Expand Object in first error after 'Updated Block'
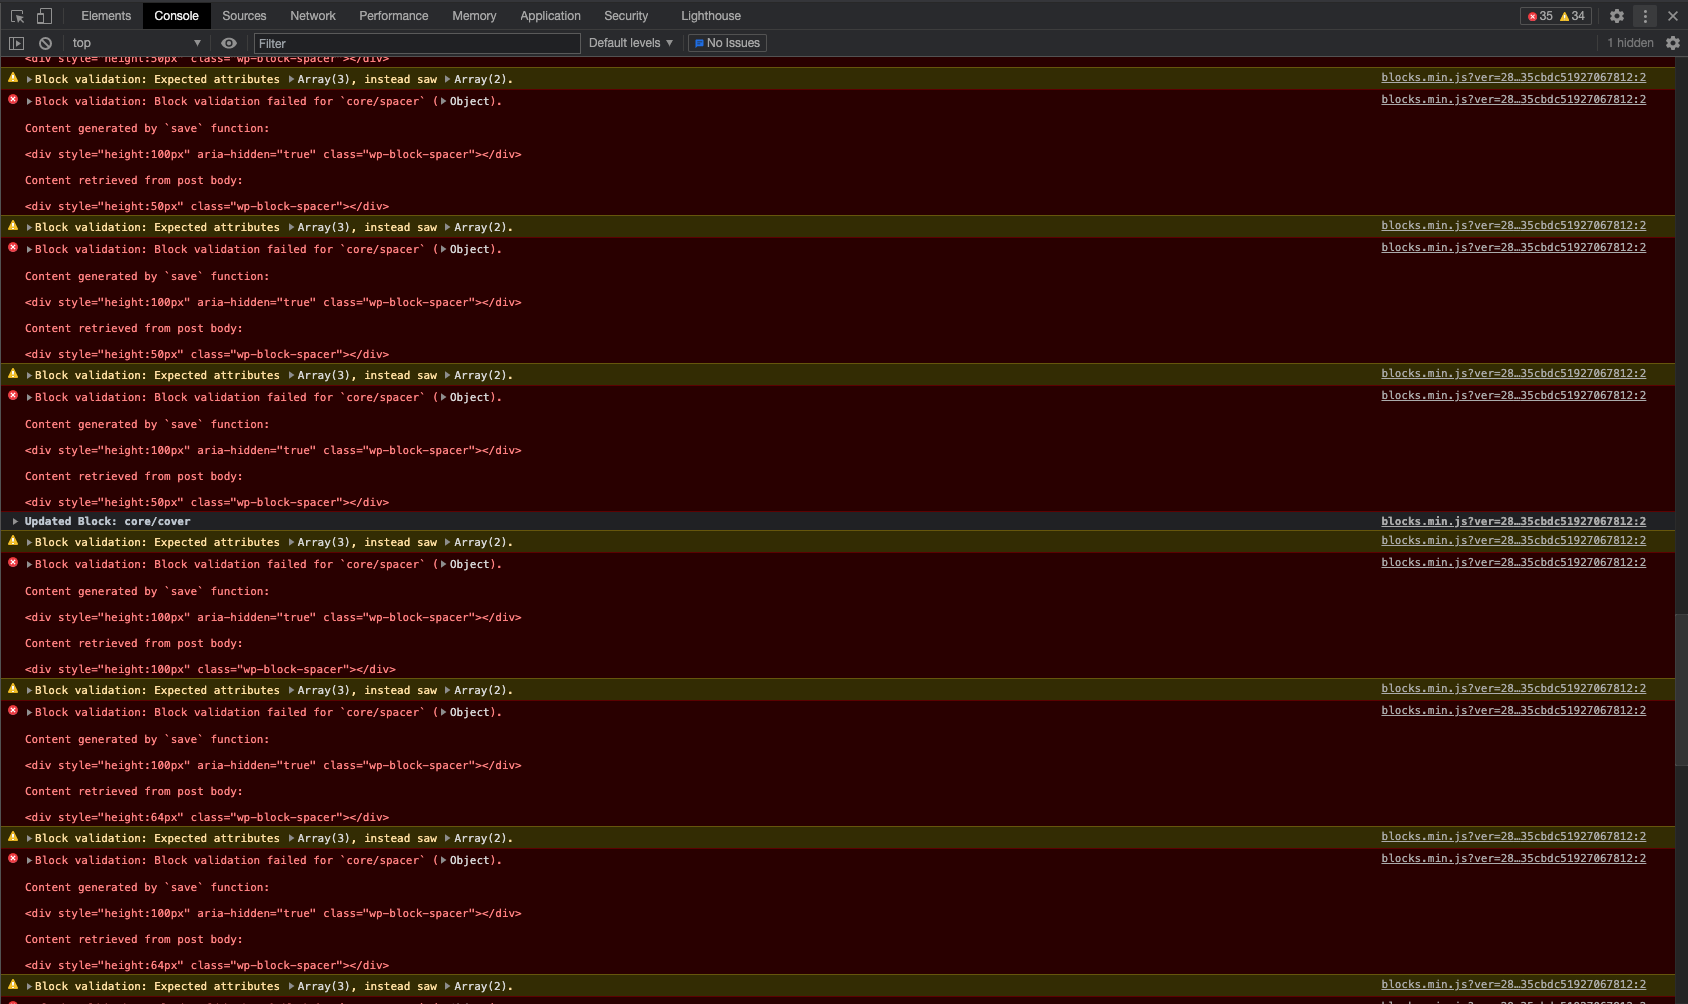Viewport: 1688px width, 1004px height. tap(444, 564)
